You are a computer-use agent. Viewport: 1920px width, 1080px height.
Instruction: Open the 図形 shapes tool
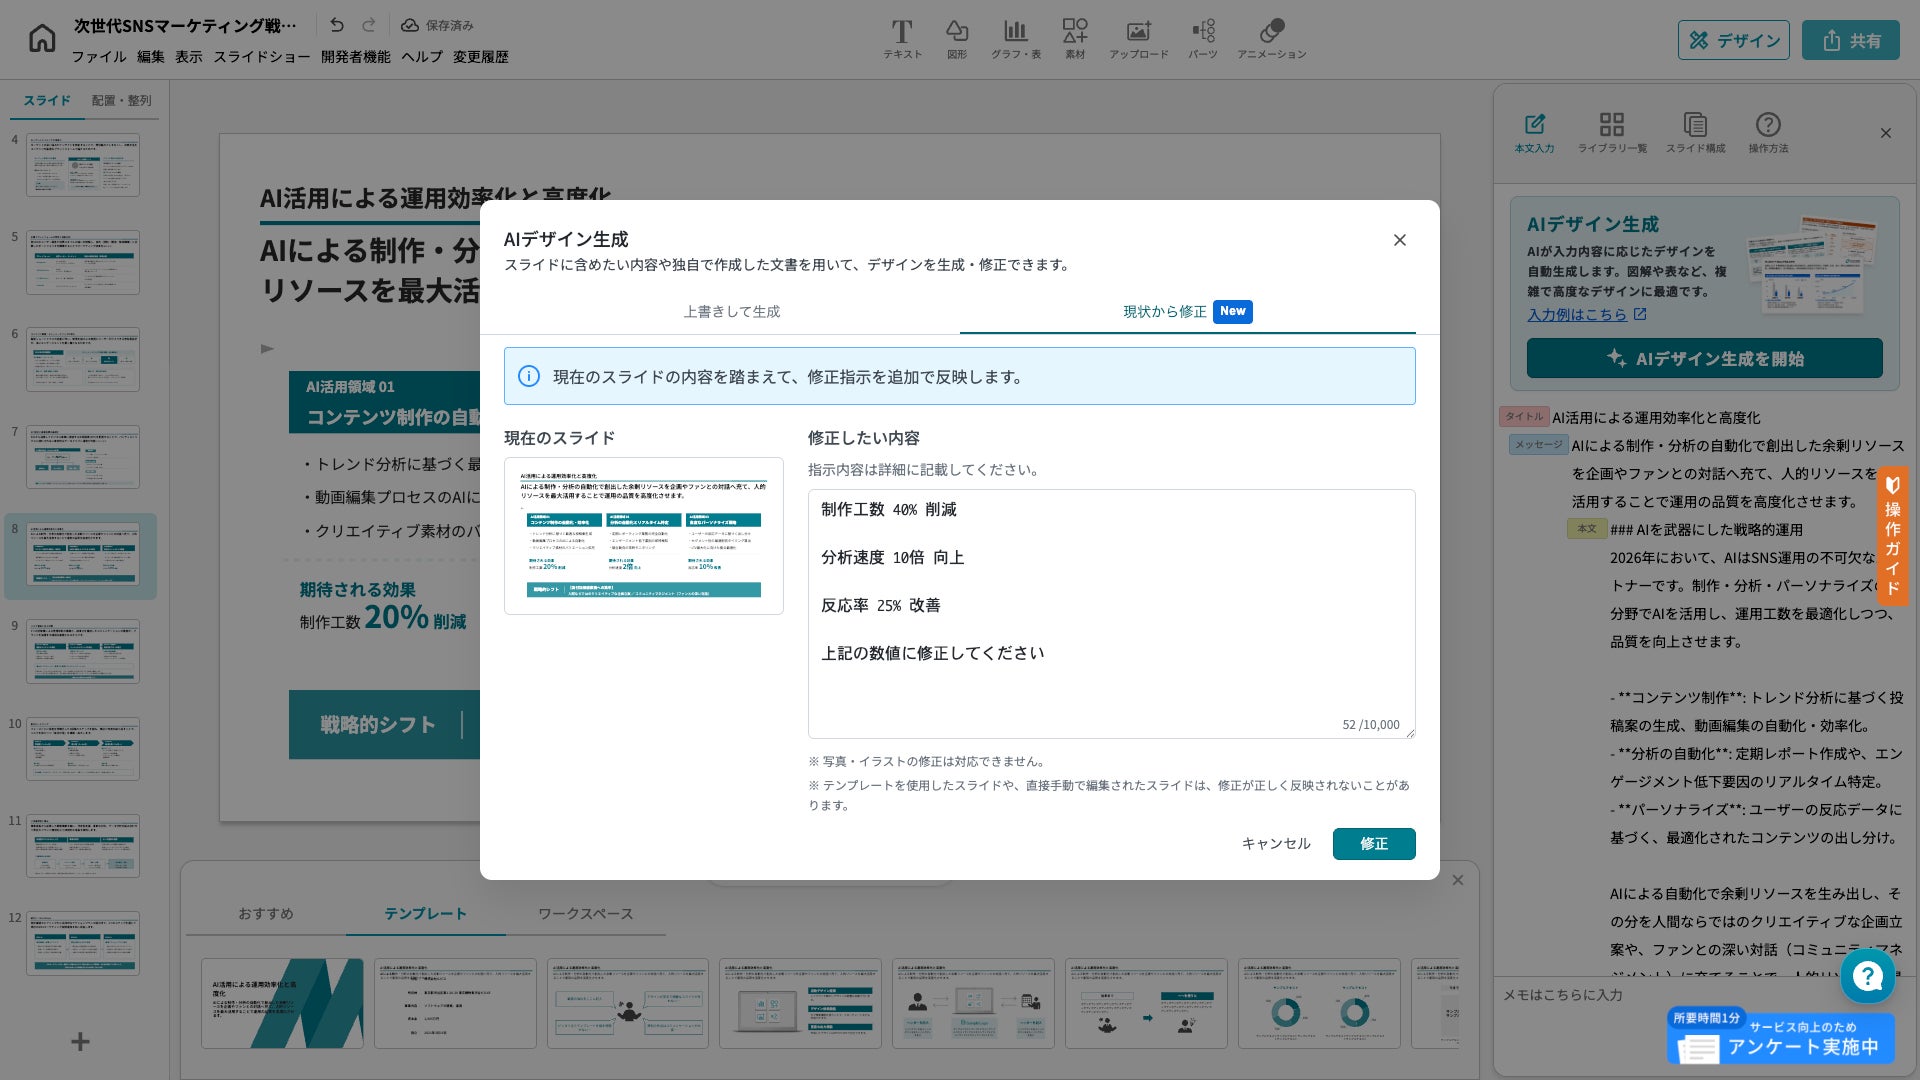(x=957, y=39)
